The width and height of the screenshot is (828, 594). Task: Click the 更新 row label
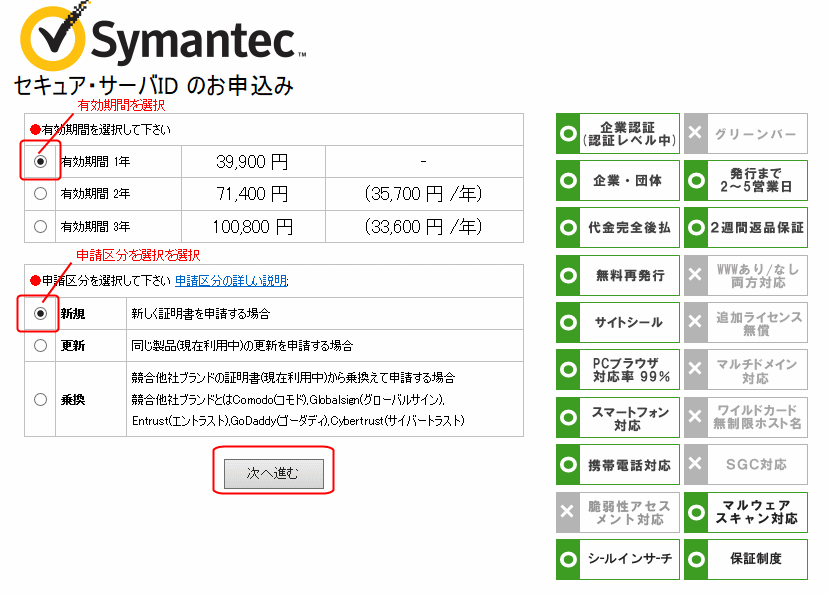72,346
